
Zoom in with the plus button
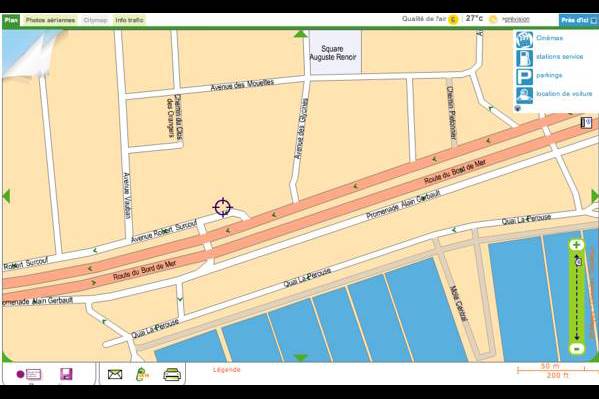576,245
